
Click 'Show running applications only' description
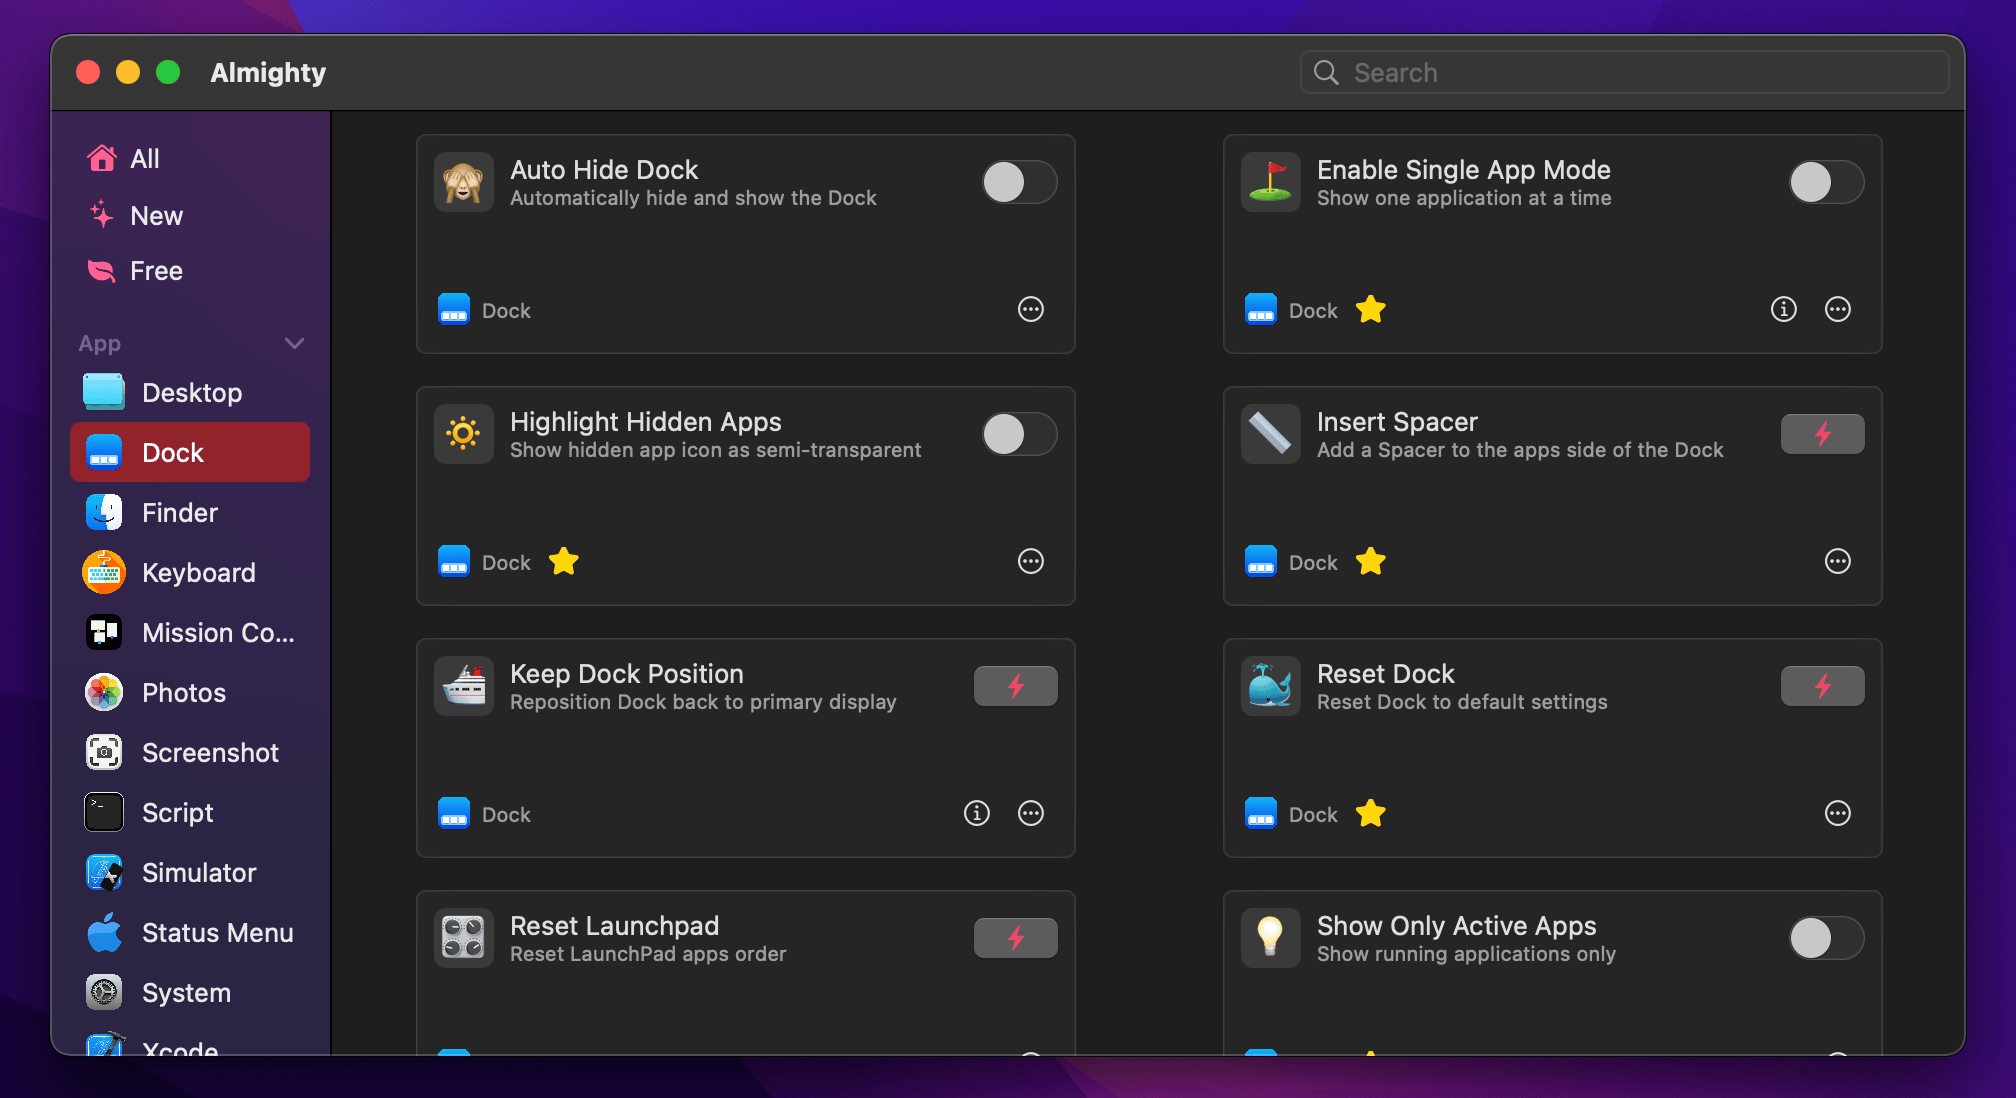[1466, 954]
